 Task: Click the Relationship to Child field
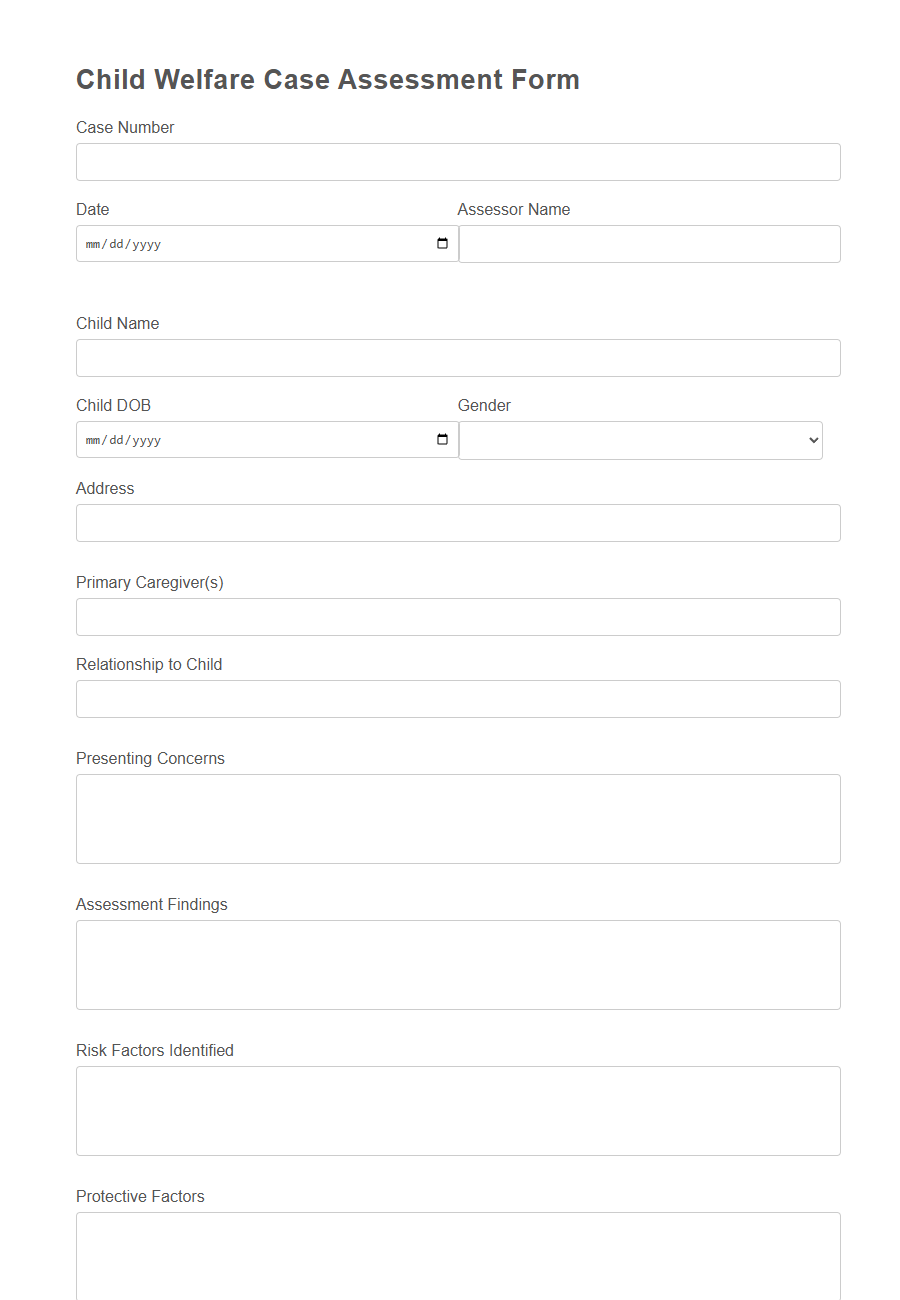458,698
